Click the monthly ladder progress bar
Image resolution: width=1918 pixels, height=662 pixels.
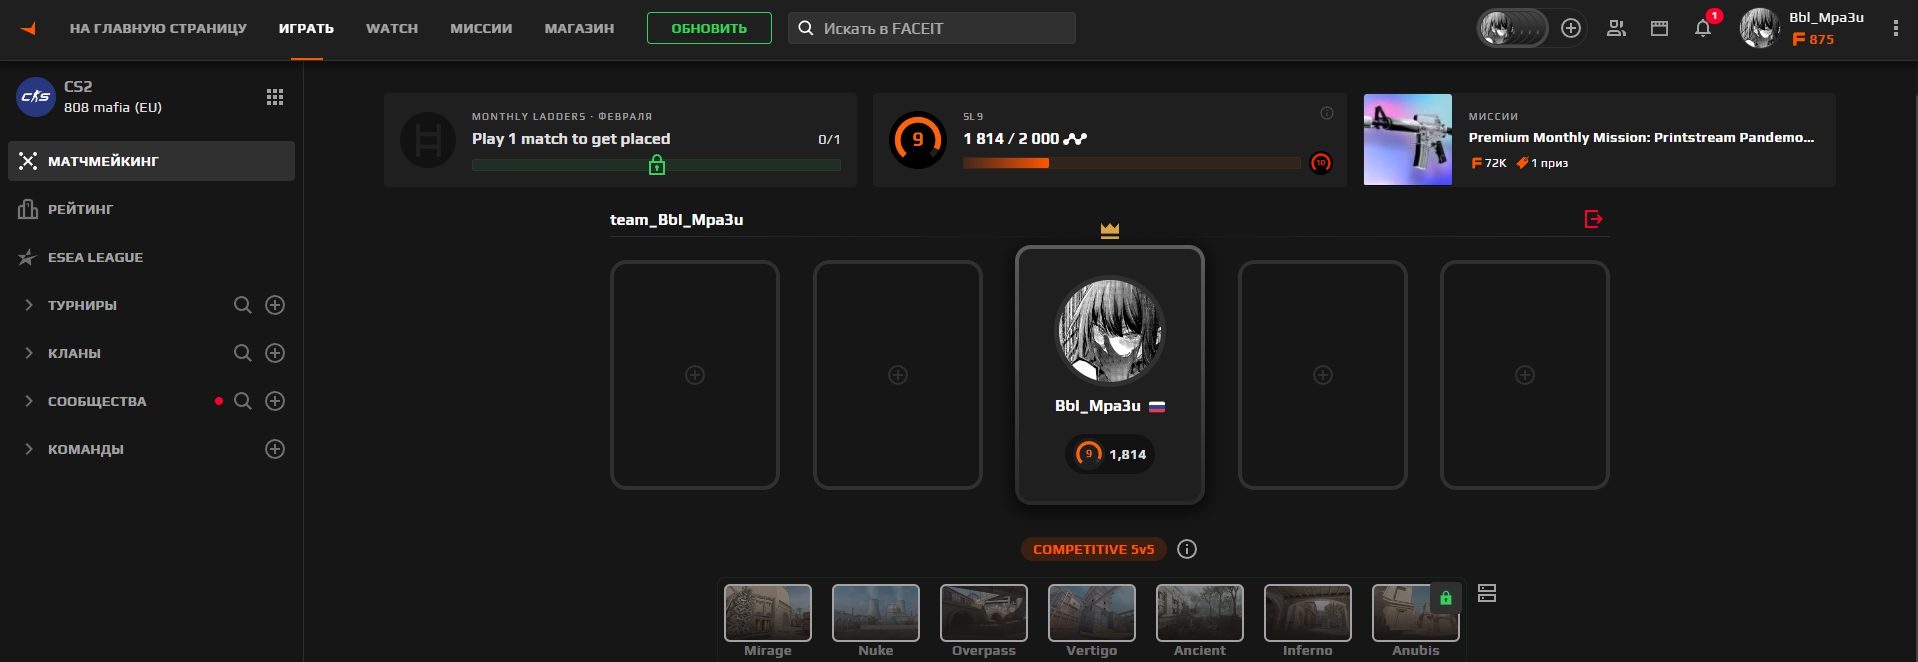click(x=656, y=165)
